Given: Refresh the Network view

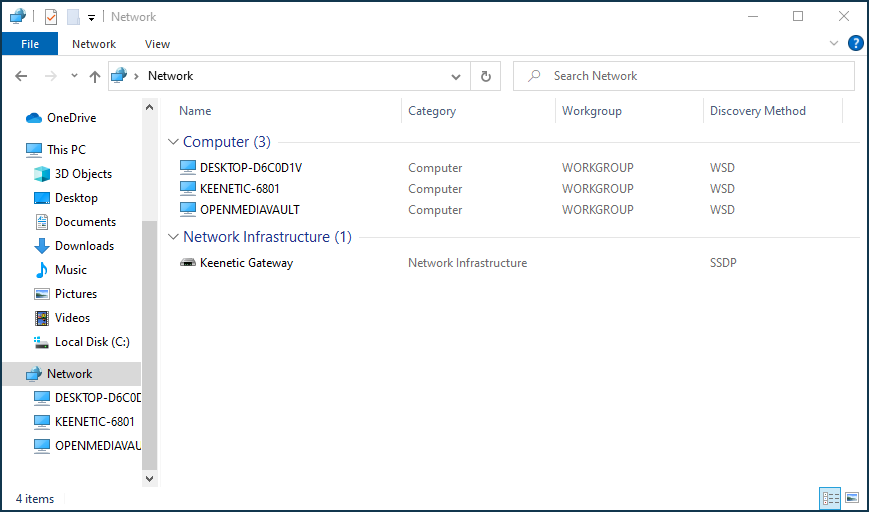Looking at the screenshot, I should tap(485, 76).
